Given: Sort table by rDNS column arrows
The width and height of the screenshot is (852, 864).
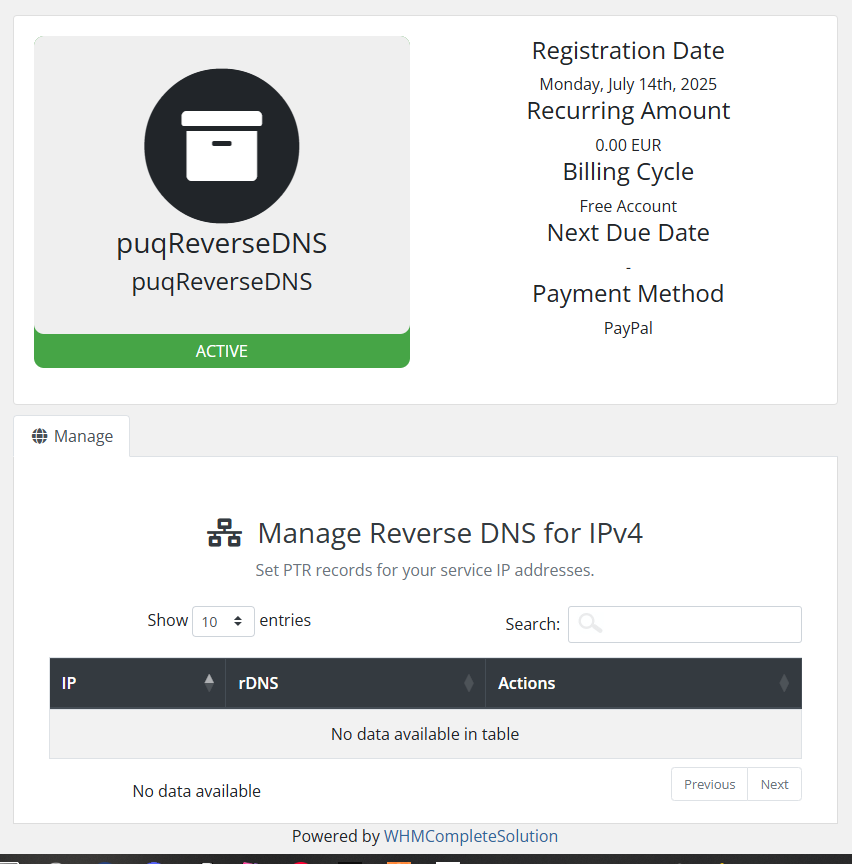Looking at the screenshot, I should click(468, 683).
